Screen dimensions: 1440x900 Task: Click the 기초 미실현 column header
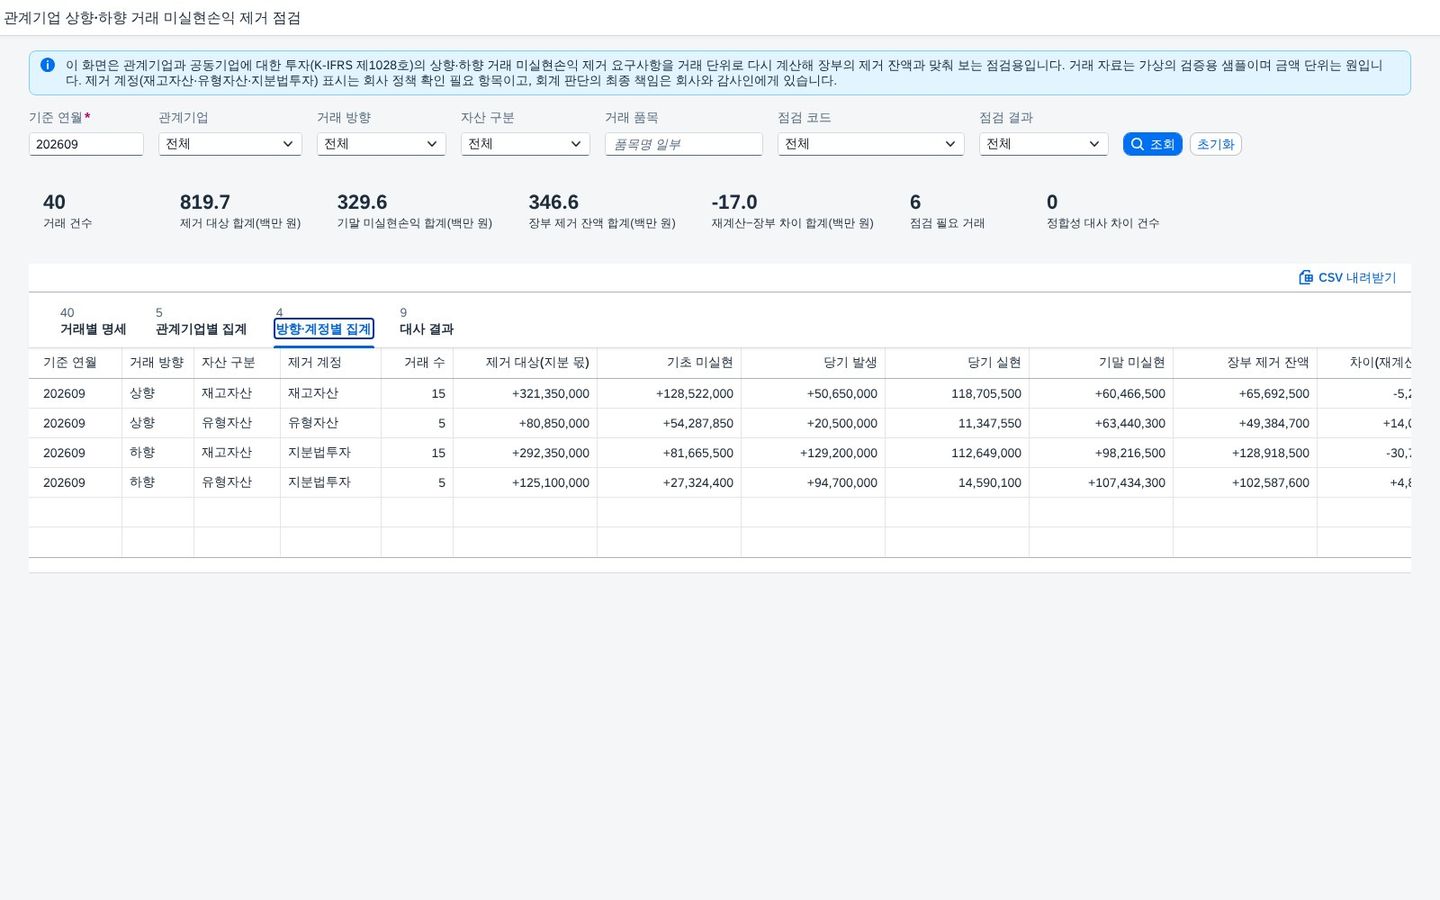tap(669, 362)
